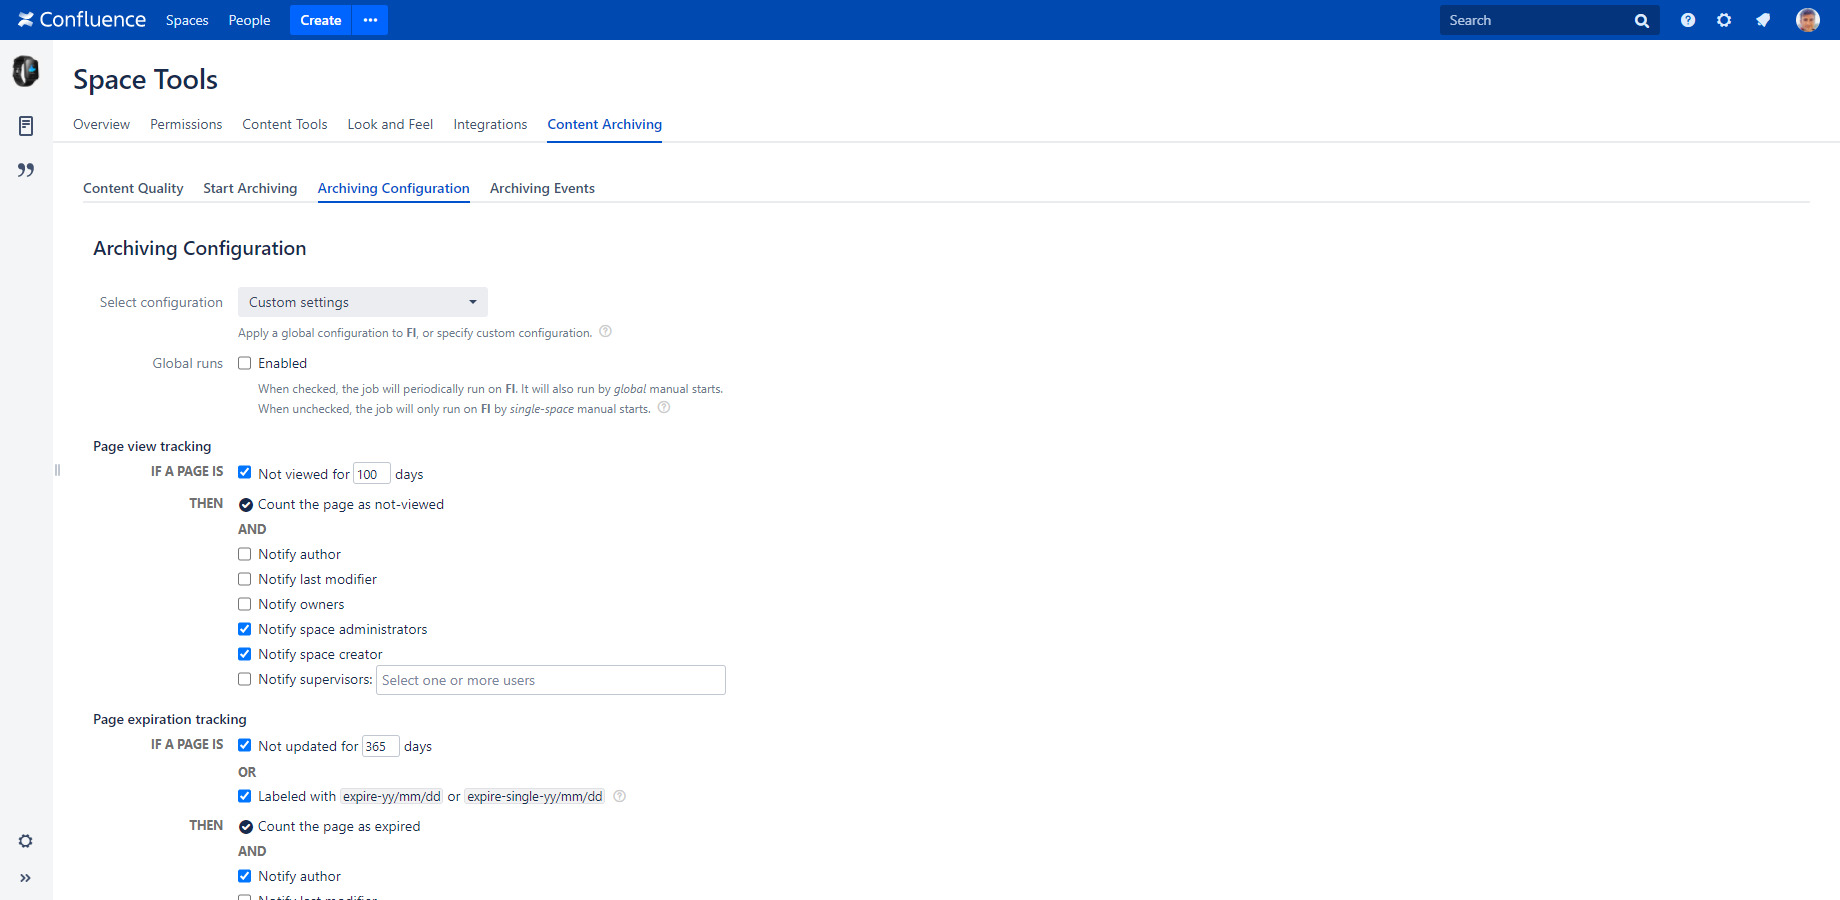The image size is (1840, 900).
Task: Open the Spaces menu link
Action: coord(187,20)
